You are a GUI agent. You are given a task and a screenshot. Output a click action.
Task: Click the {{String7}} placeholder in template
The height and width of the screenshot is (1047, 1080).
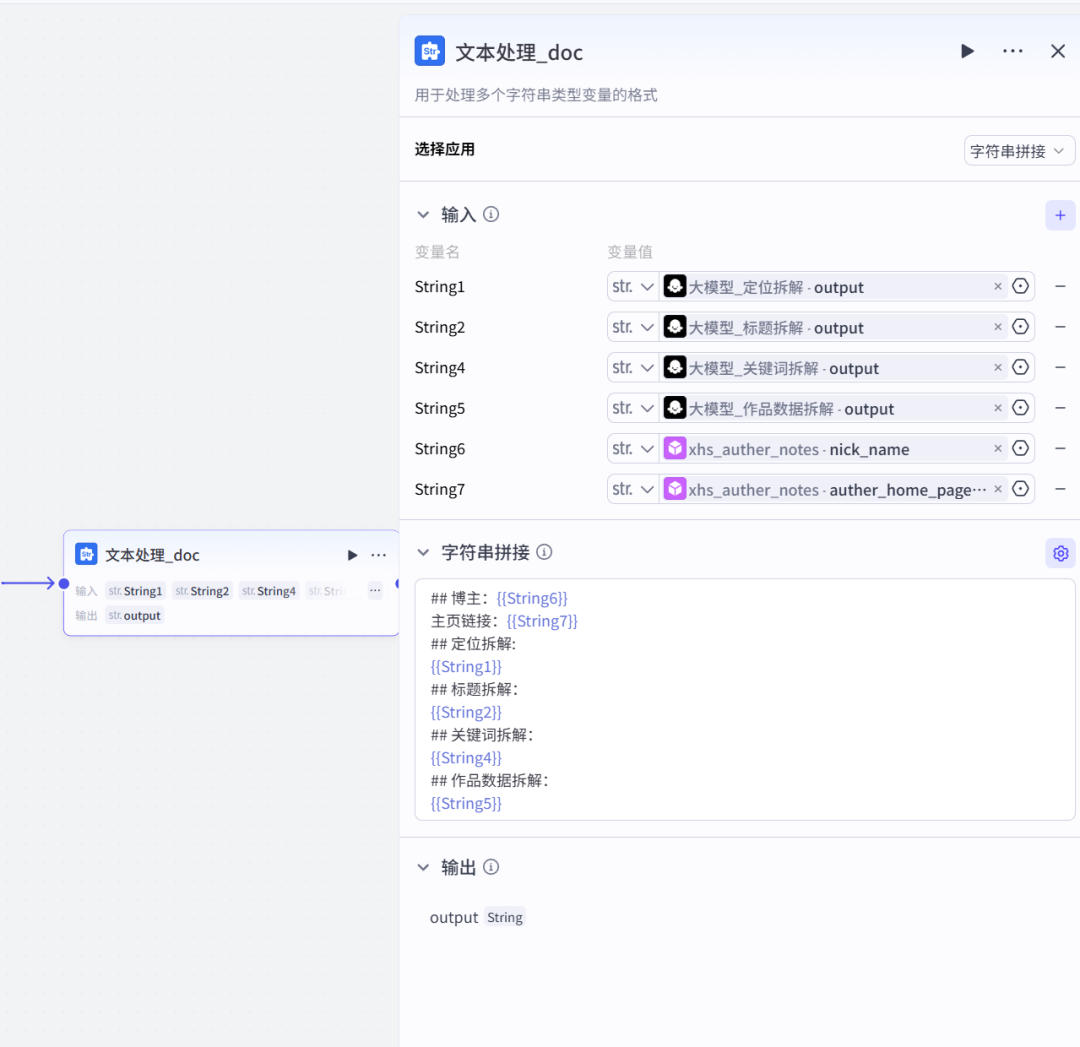coord(542,621)
